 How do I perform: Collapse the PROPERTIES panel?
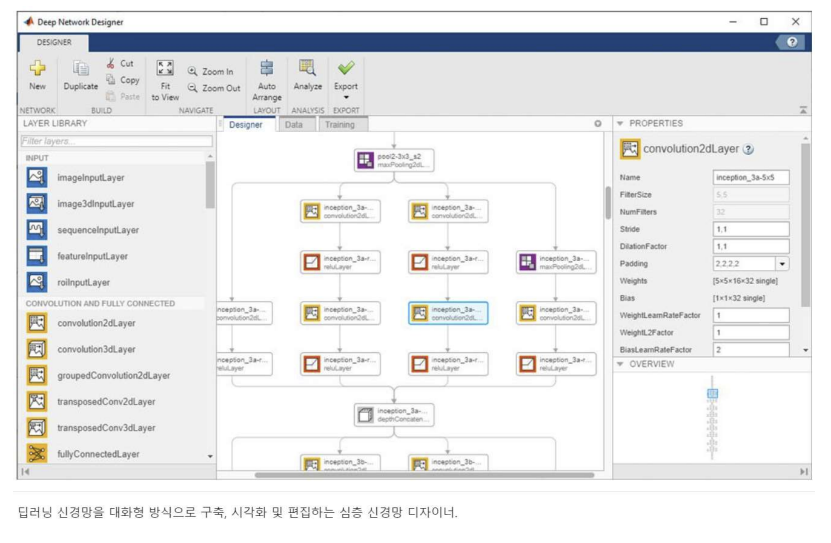(620, 123)
